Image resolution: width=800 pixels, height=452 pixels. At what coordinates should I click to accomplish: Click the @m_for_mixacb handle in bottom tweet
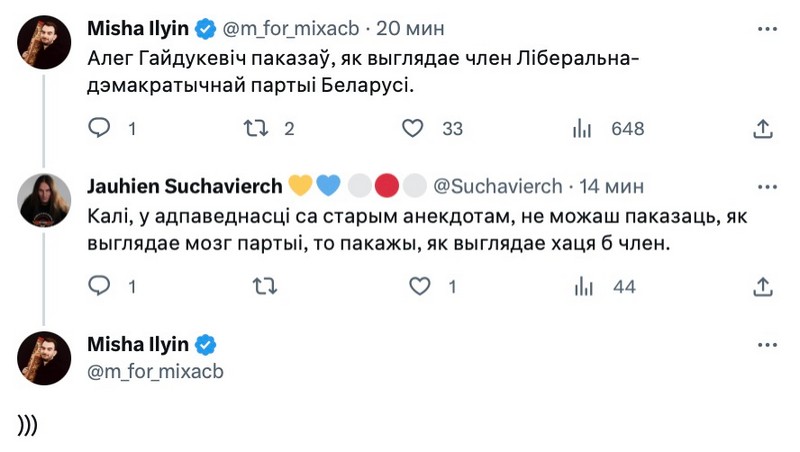(155, 372)
